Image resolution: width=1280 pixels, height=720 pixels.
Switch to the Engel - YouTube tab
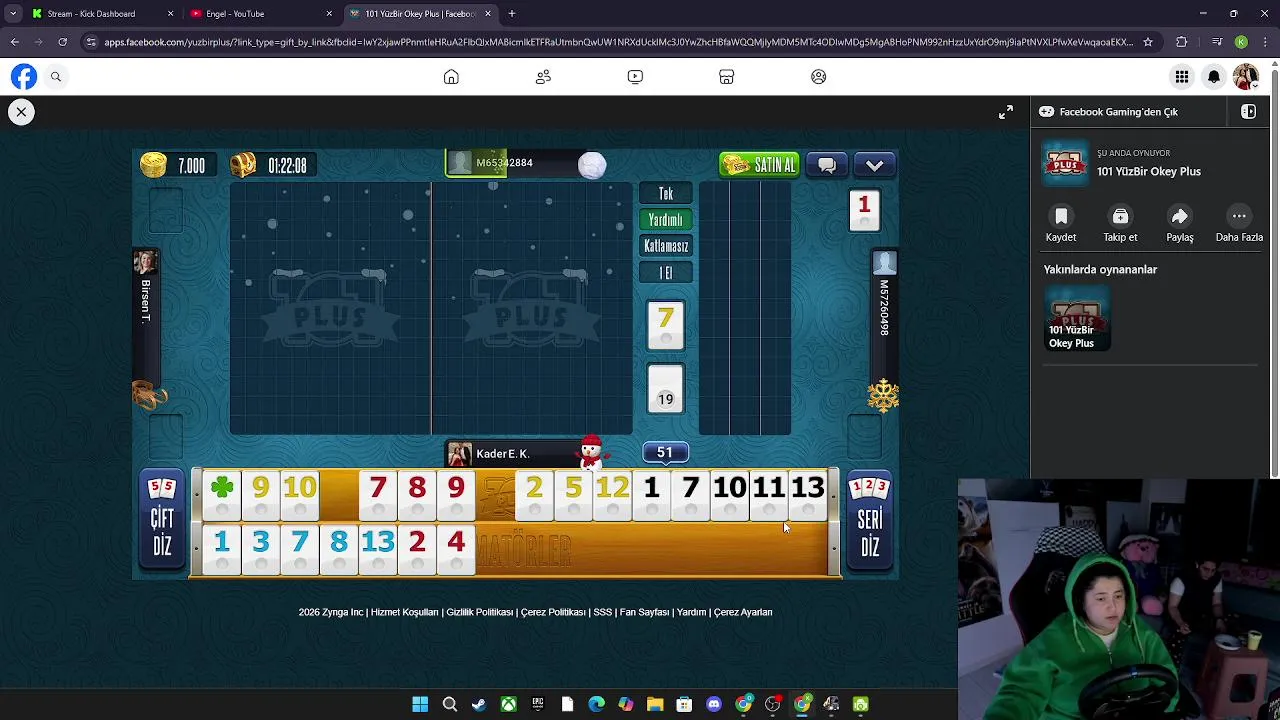pyautogui.click(x=262, y=14)
